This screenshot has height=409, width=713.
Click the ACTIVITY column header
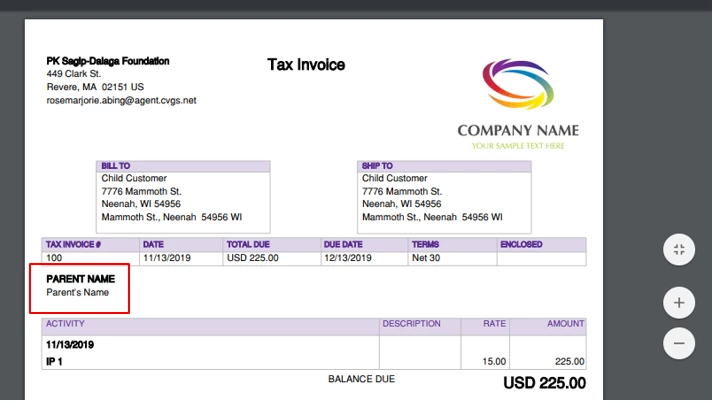(65, 323)
